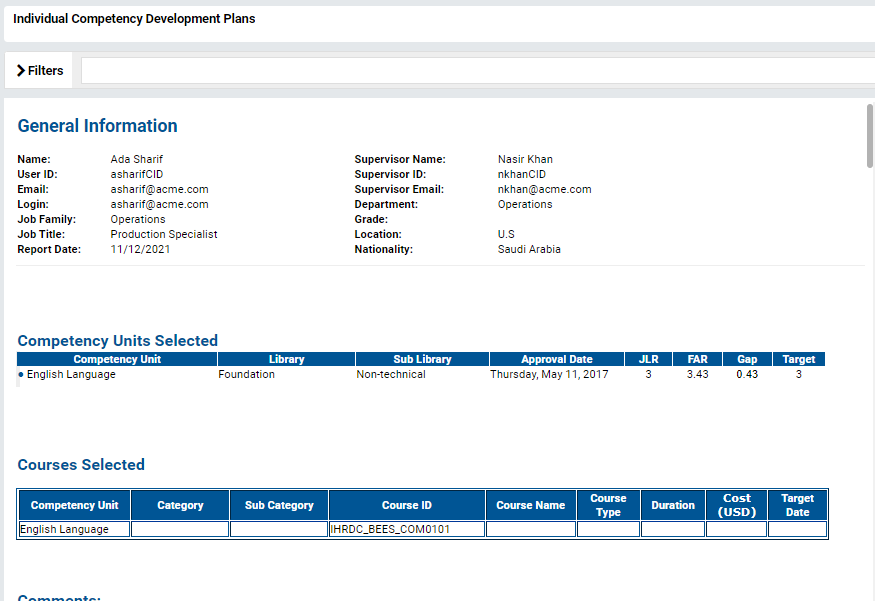Click the vertical scrollbar thumb

pos(869,136)
